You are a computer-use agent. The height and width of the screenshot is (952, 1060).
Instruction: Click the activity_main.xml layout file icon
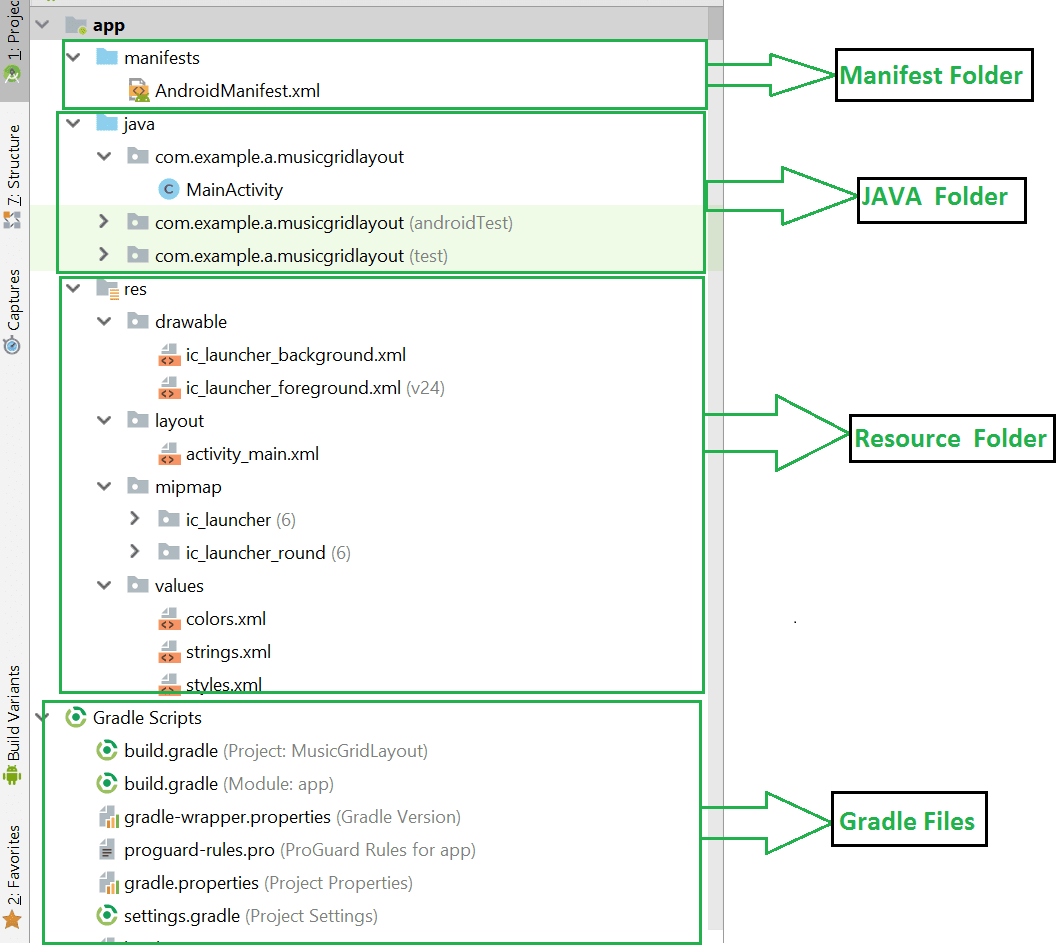[x=169, y=455]
